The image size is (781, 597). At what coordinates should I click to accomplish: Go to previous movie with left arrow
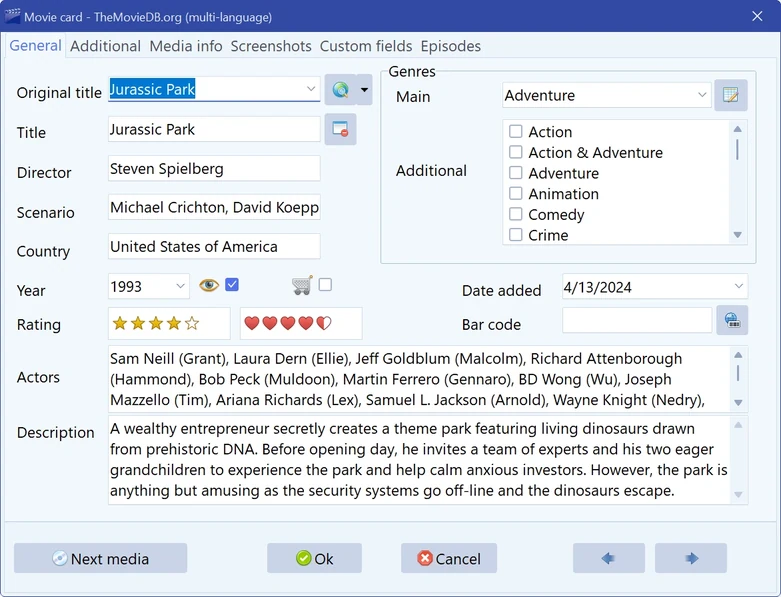(609, 558)
